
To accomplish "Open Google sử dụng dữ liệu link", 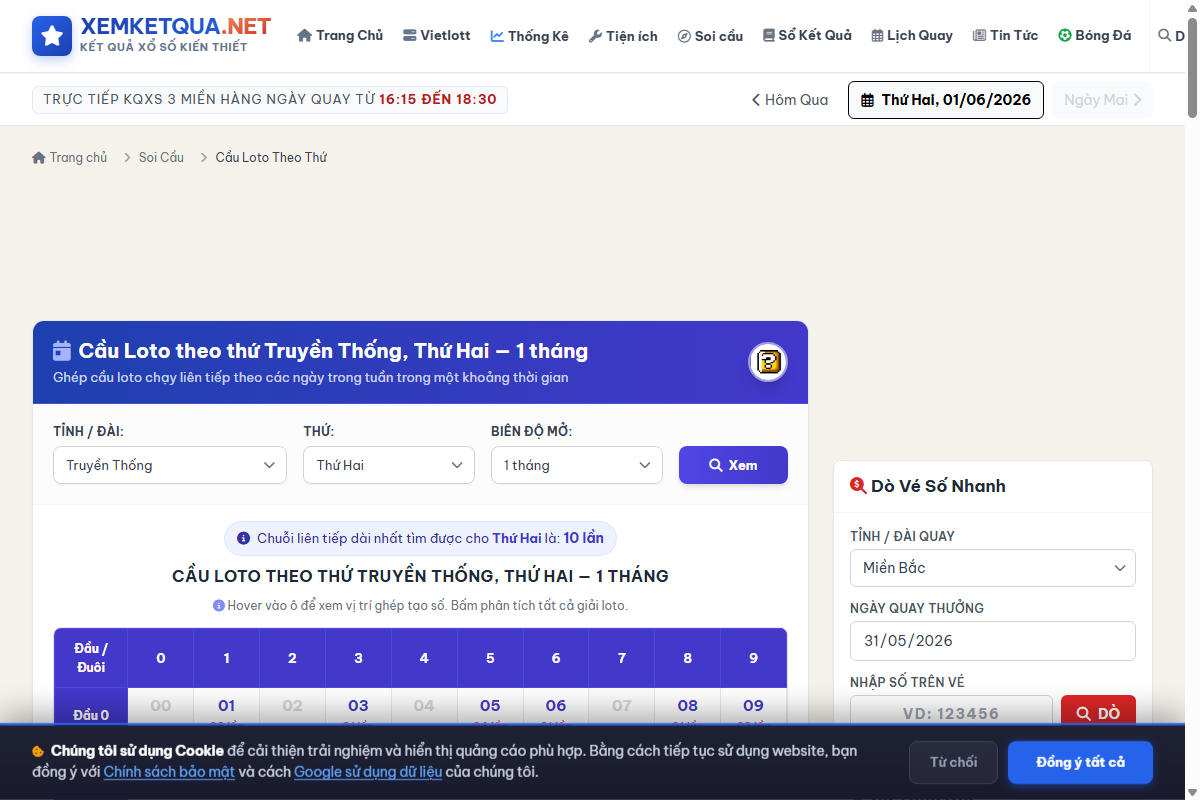I will pos(368,772).
